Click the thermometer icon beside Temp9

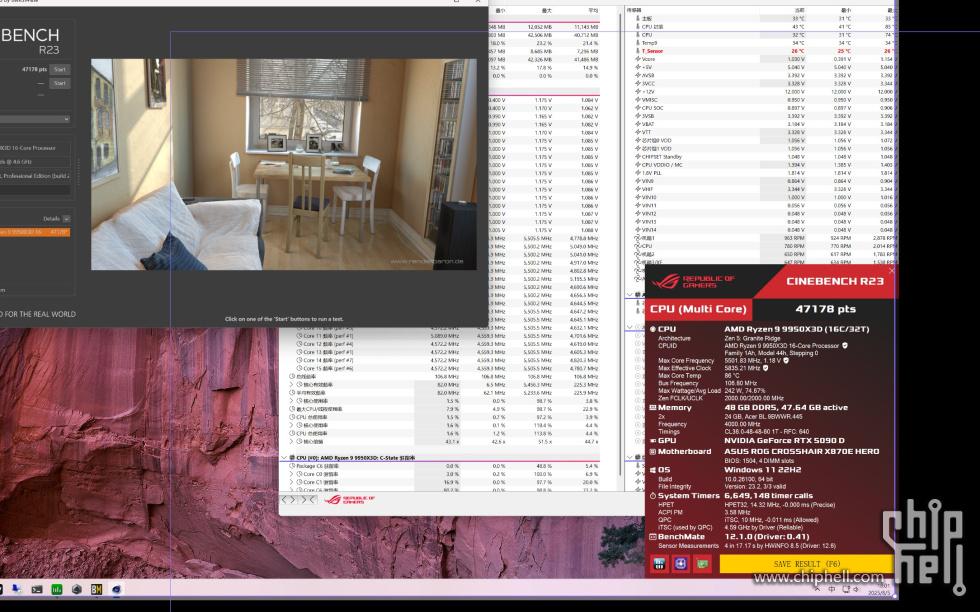click(x=638, y=43)
